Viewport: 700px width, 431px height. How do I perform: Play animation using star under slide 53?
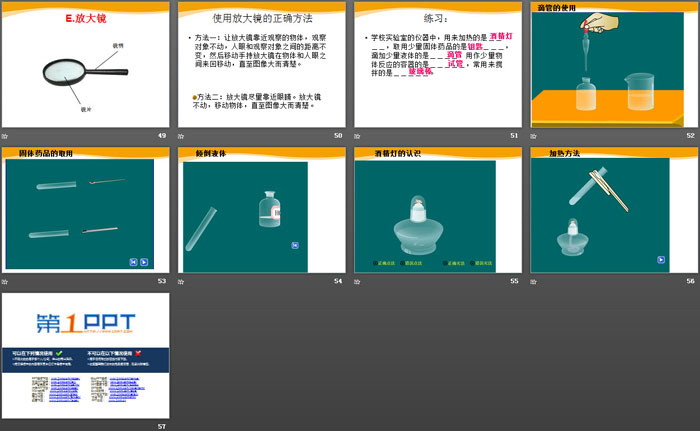pyautogui.click(x=5, y=282)
